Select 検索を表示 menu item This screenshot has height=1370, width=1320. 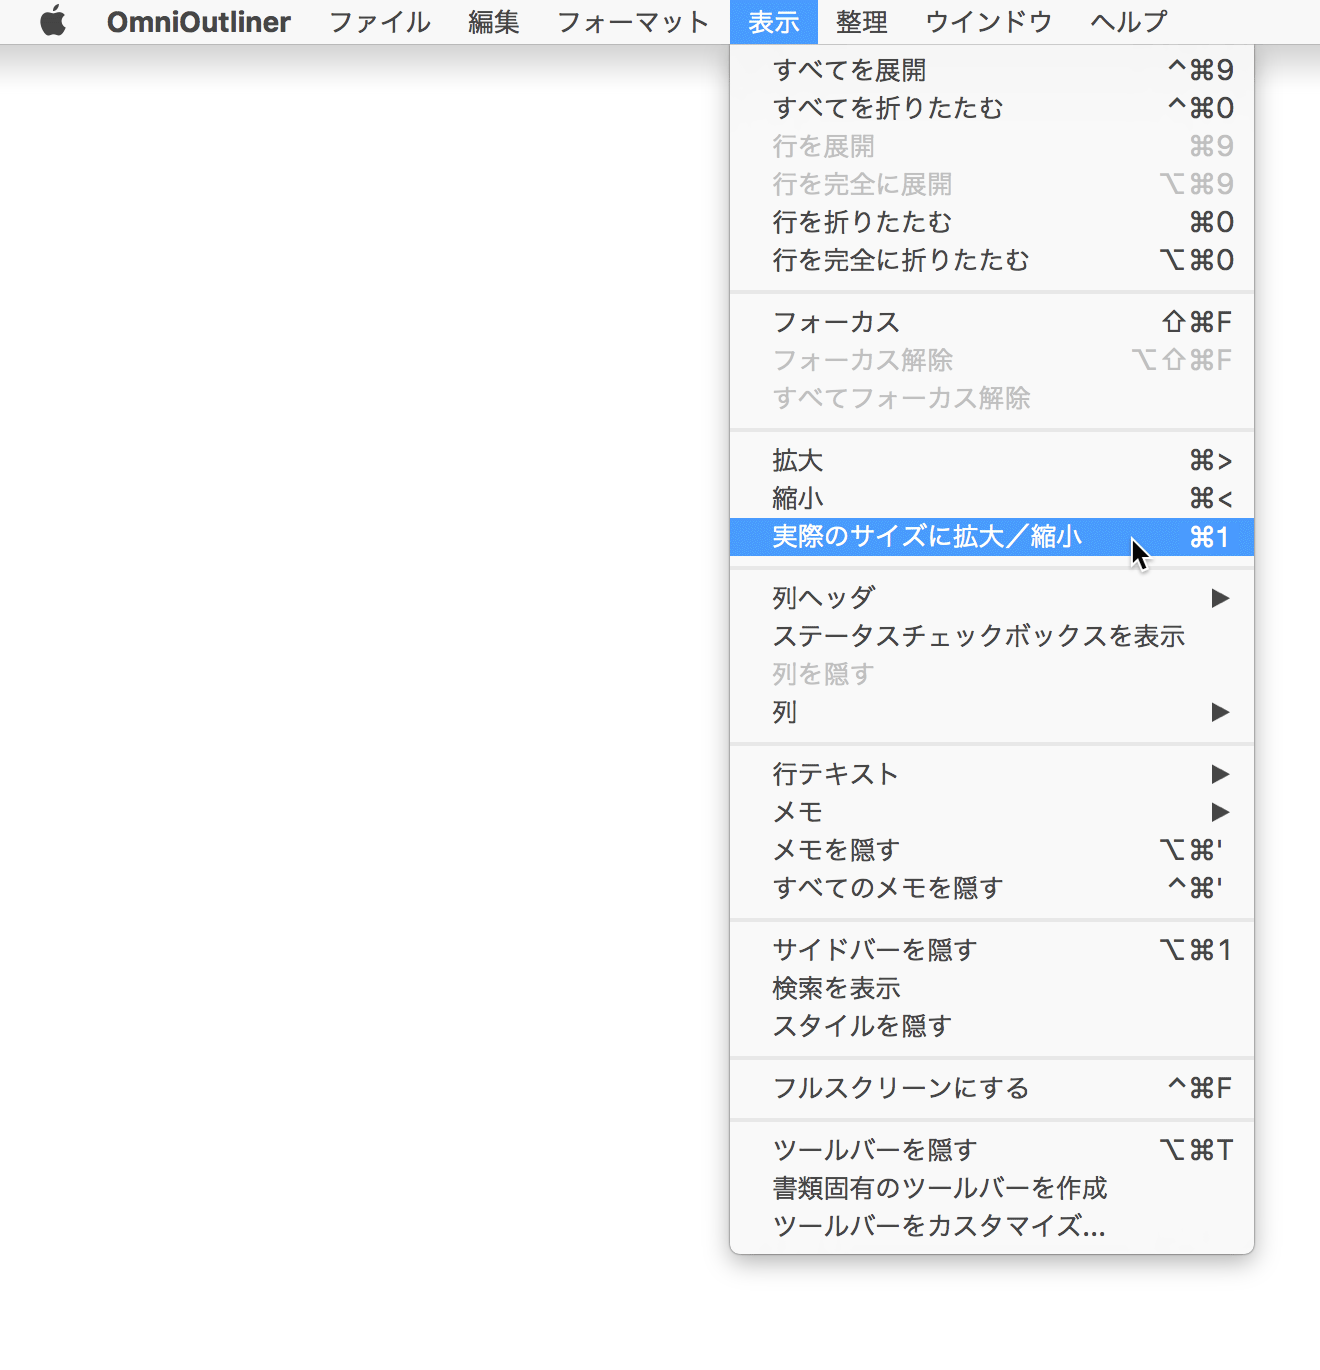(992, 988)
